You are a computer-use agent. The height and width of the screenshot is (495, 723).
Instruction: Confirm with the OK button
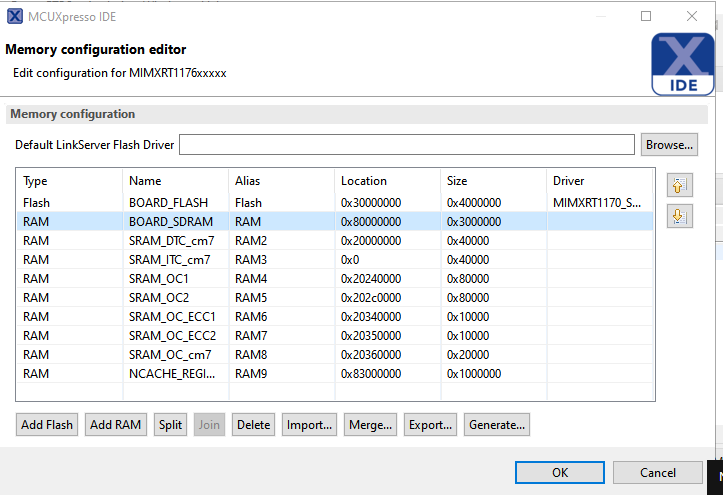click(x=560, y=473)
